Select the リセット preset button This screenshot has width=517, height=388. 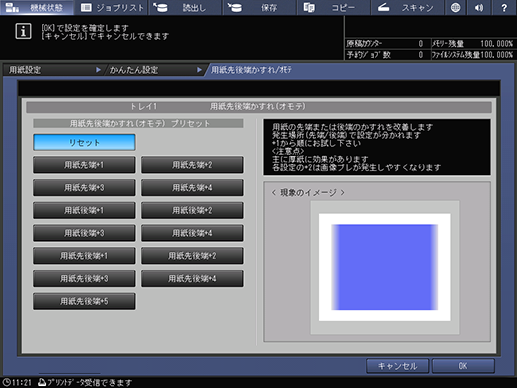coord(84,143)
